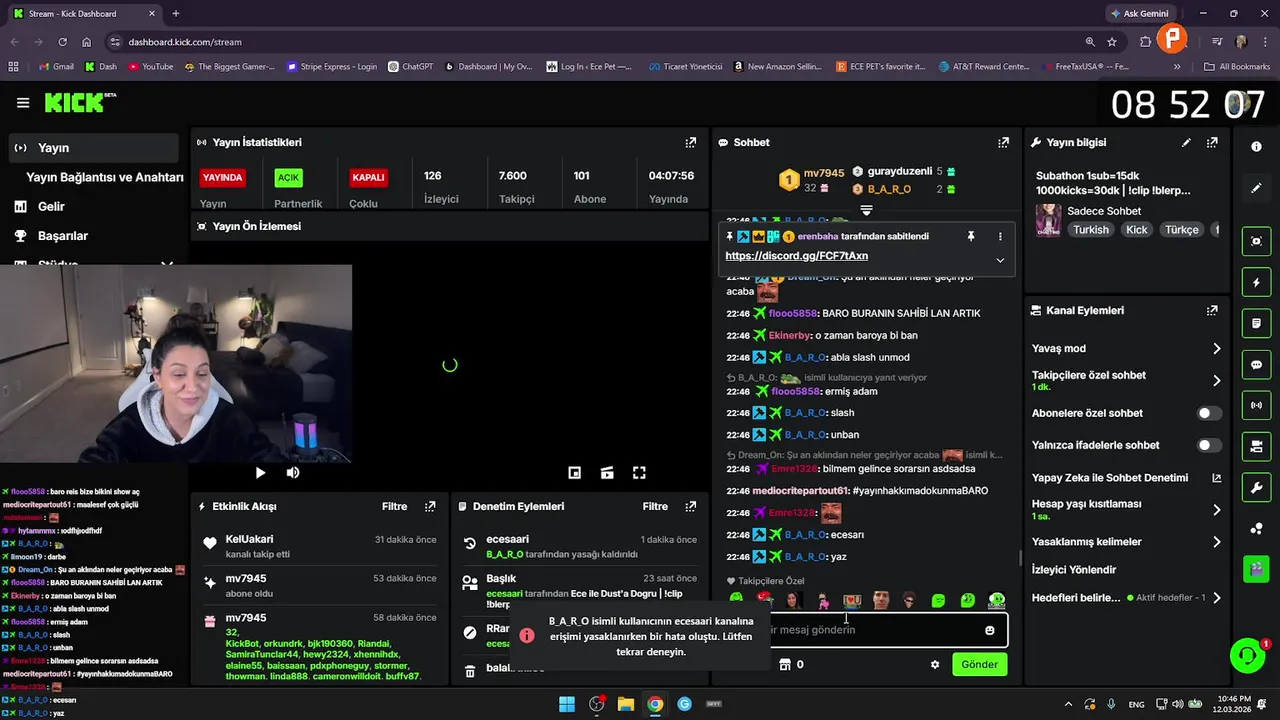
Task: Toggle the stream preview panel icon in right sidebar
Action: [x=1257, y=241]
